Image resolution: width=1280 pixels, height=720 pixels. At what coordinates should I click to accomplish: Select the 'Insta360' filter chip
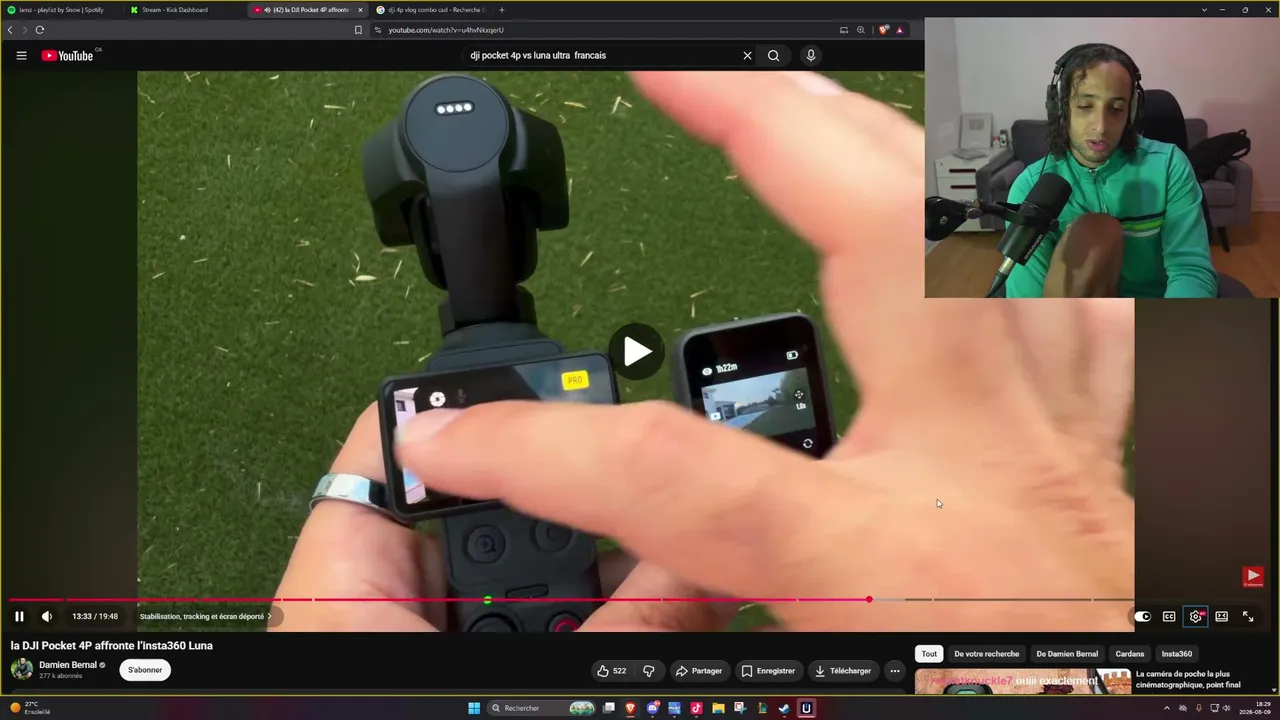click(1177, 654)
